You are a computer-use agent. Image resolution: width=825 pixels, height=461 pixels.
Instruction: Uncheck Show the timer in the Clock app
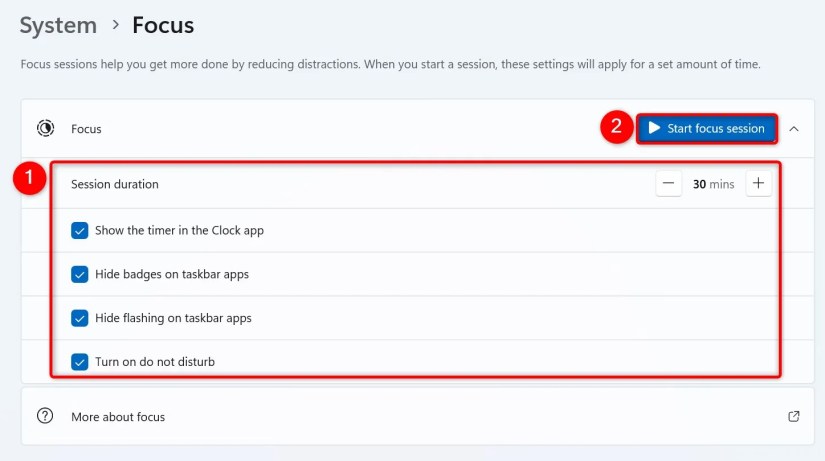pos(80,230)
